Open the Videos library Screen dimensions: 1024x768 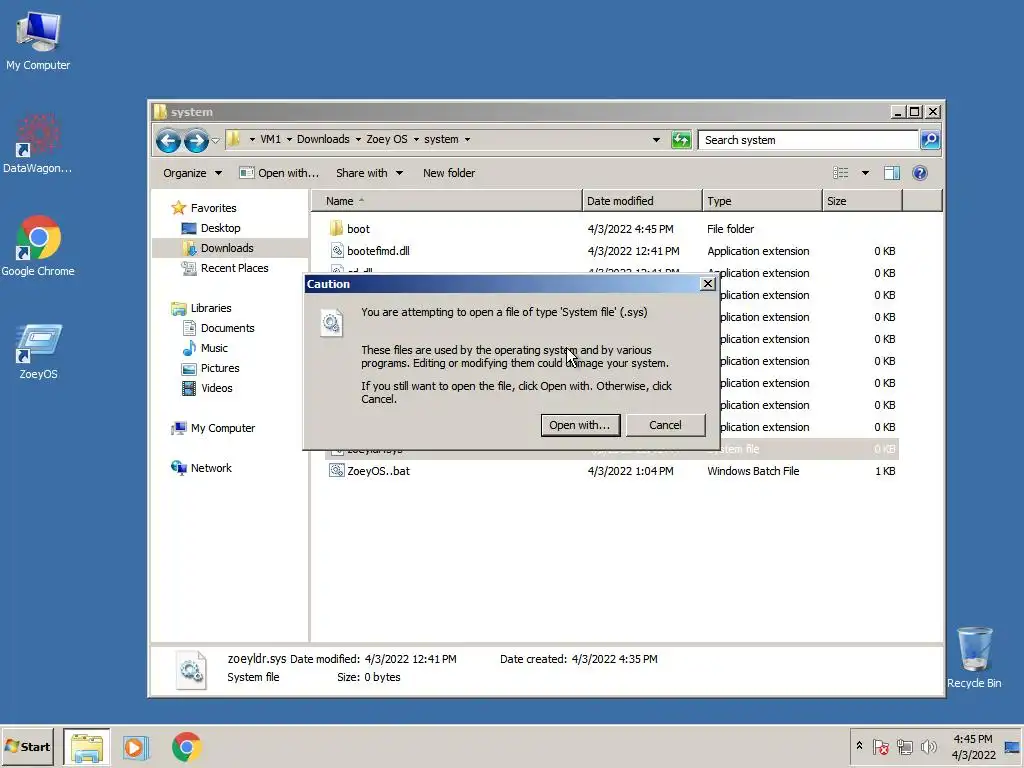207,388
